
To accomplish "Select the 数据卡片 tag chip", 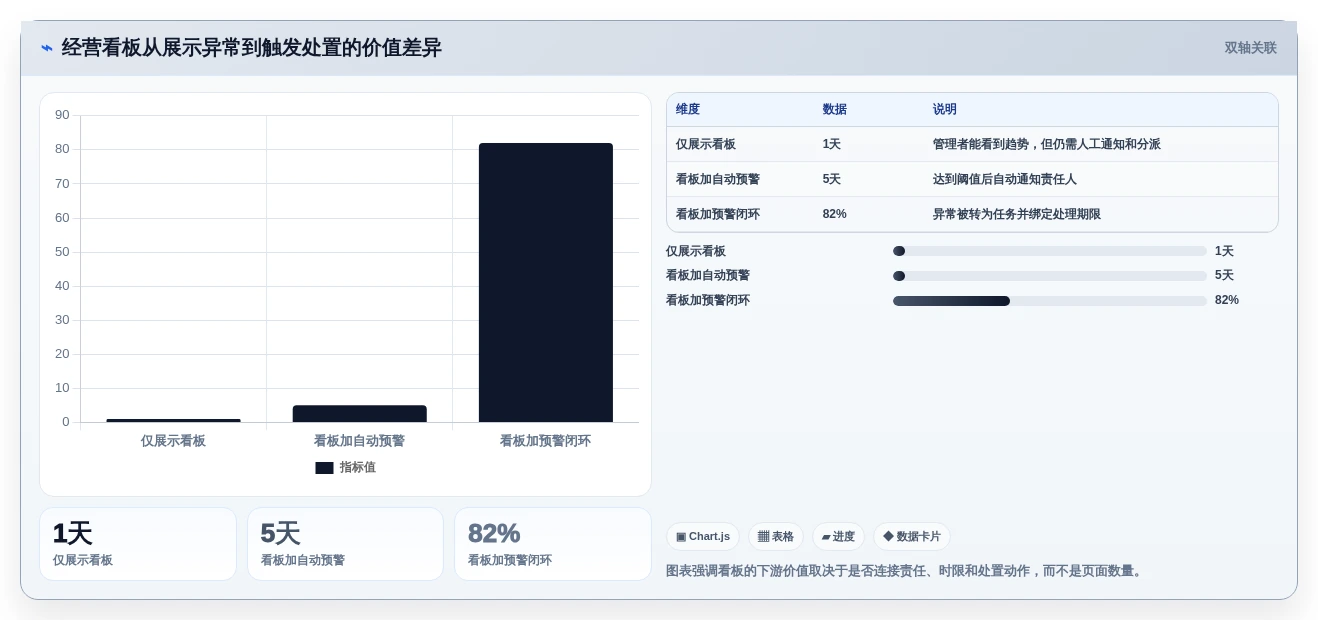I will click(912, 537).
